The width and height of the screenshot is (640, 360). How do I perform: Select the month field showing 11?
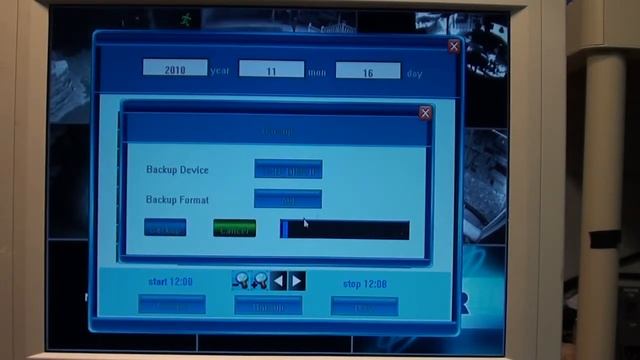coord(271,69)
